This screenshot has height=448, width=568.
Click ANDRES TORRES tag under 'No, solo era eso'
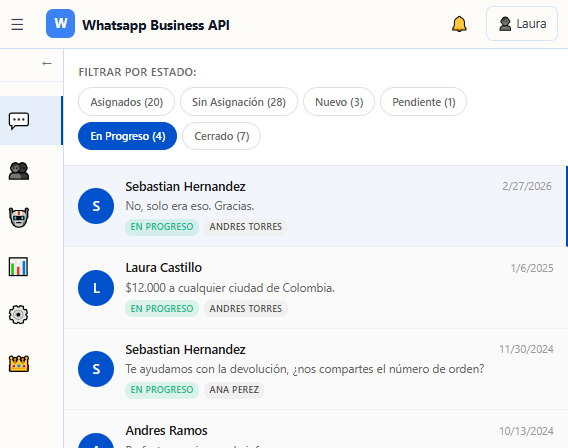pos(246,227)
